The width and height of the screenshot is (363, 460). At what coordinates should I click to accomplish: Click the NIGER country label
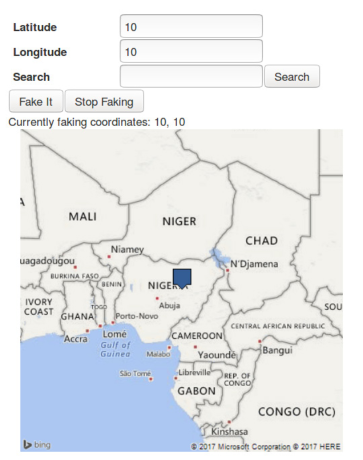179,221
